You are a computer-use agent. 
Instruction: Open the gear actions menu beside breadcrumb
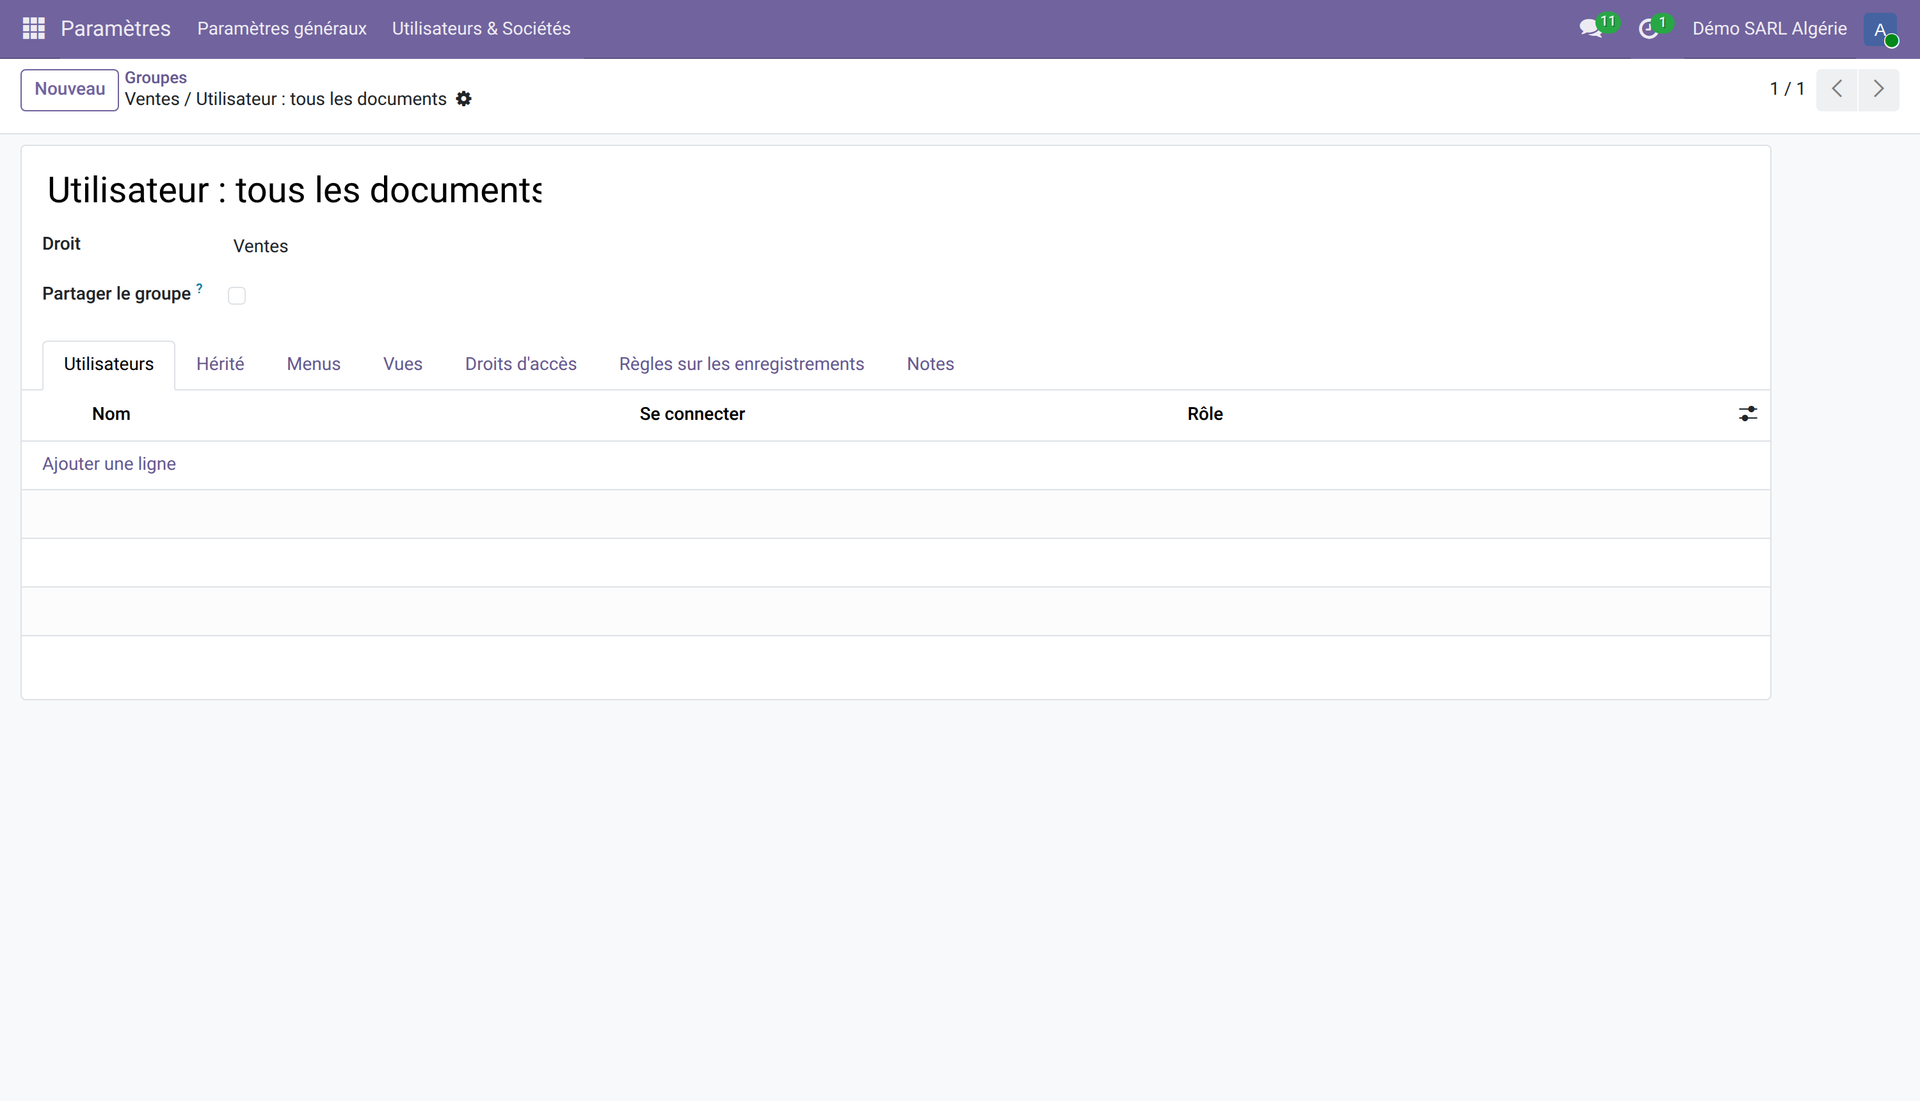[464, 99]
